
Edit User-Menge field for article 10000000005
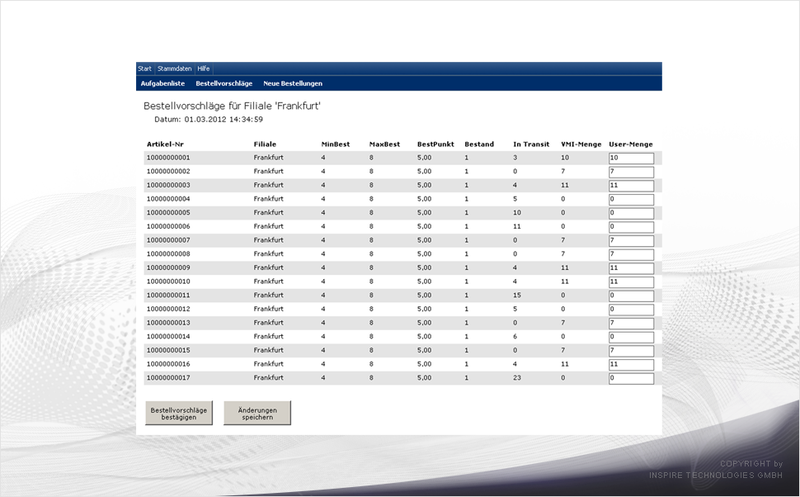pyautogui.click(x=631, y=213)
